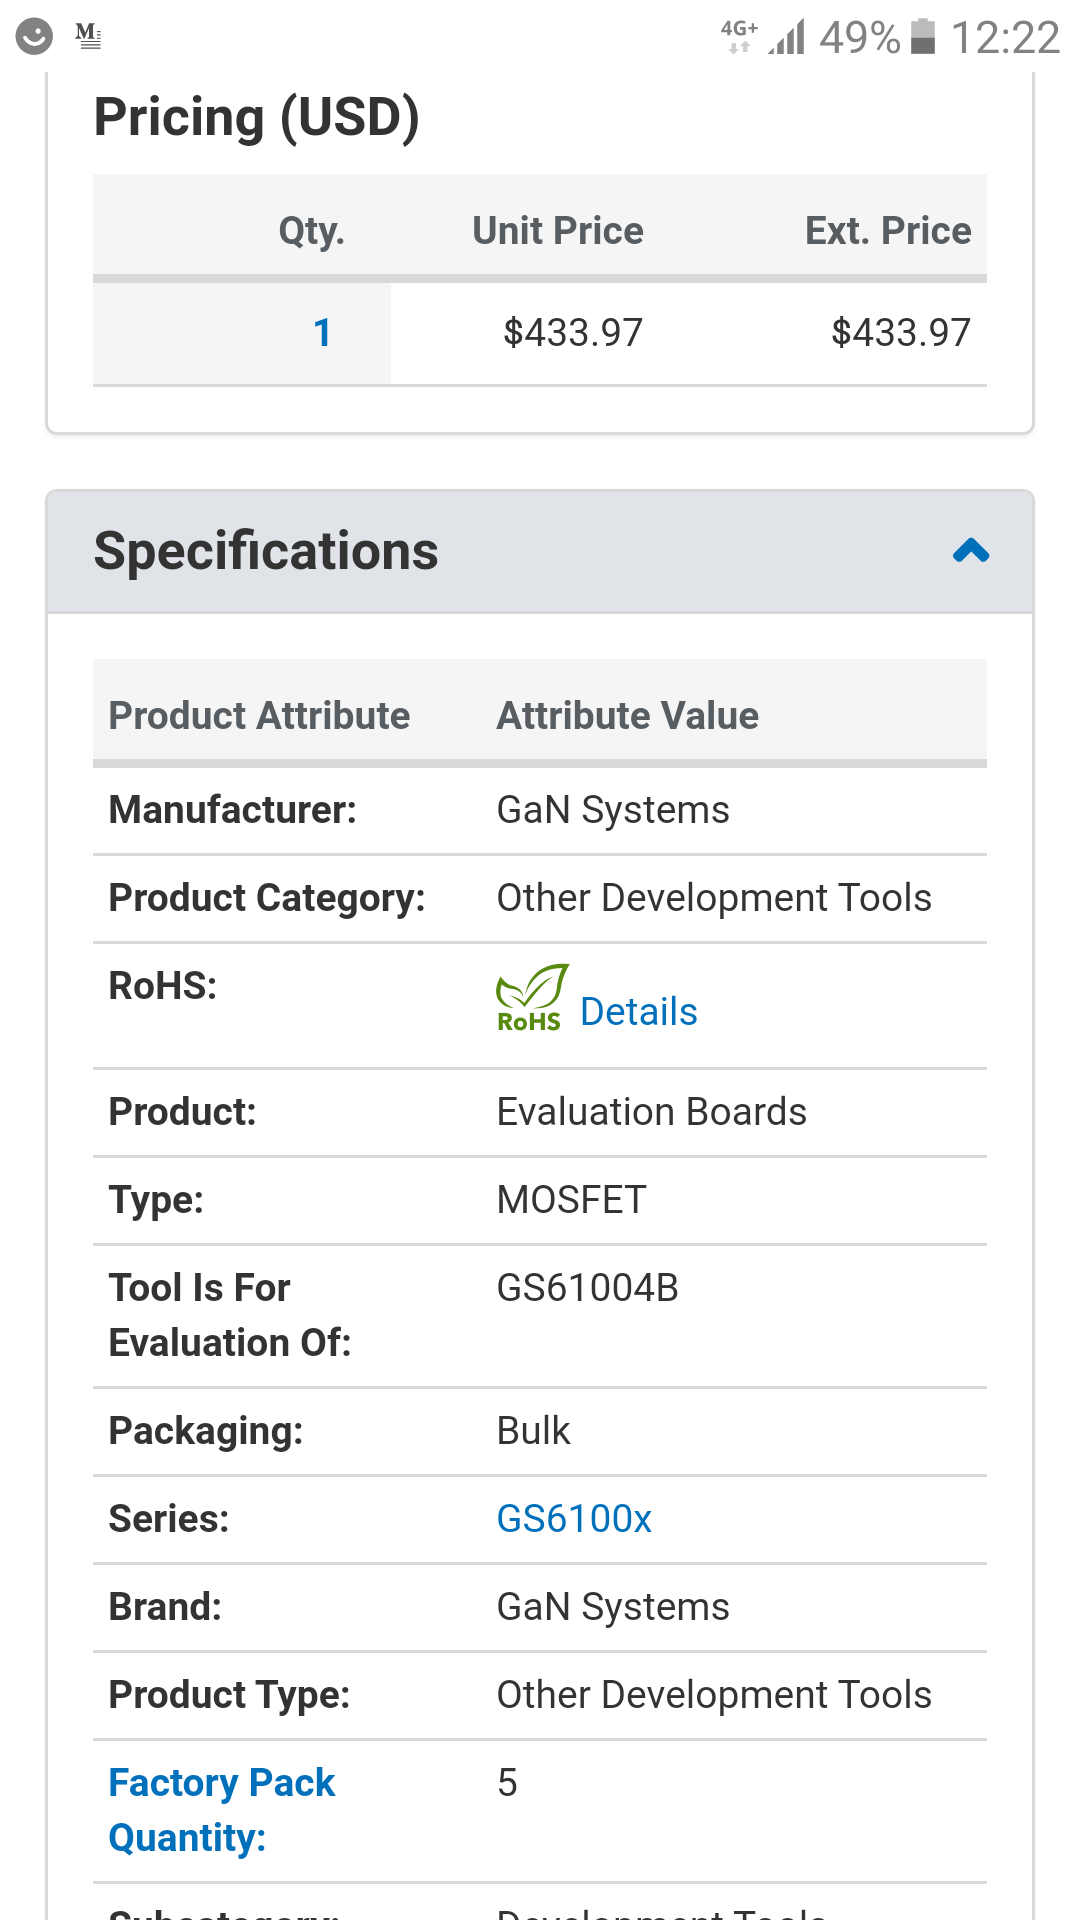1080x1920 pixels.
Task: Select the Bulk packaging value
Action: pos(534,1431)
